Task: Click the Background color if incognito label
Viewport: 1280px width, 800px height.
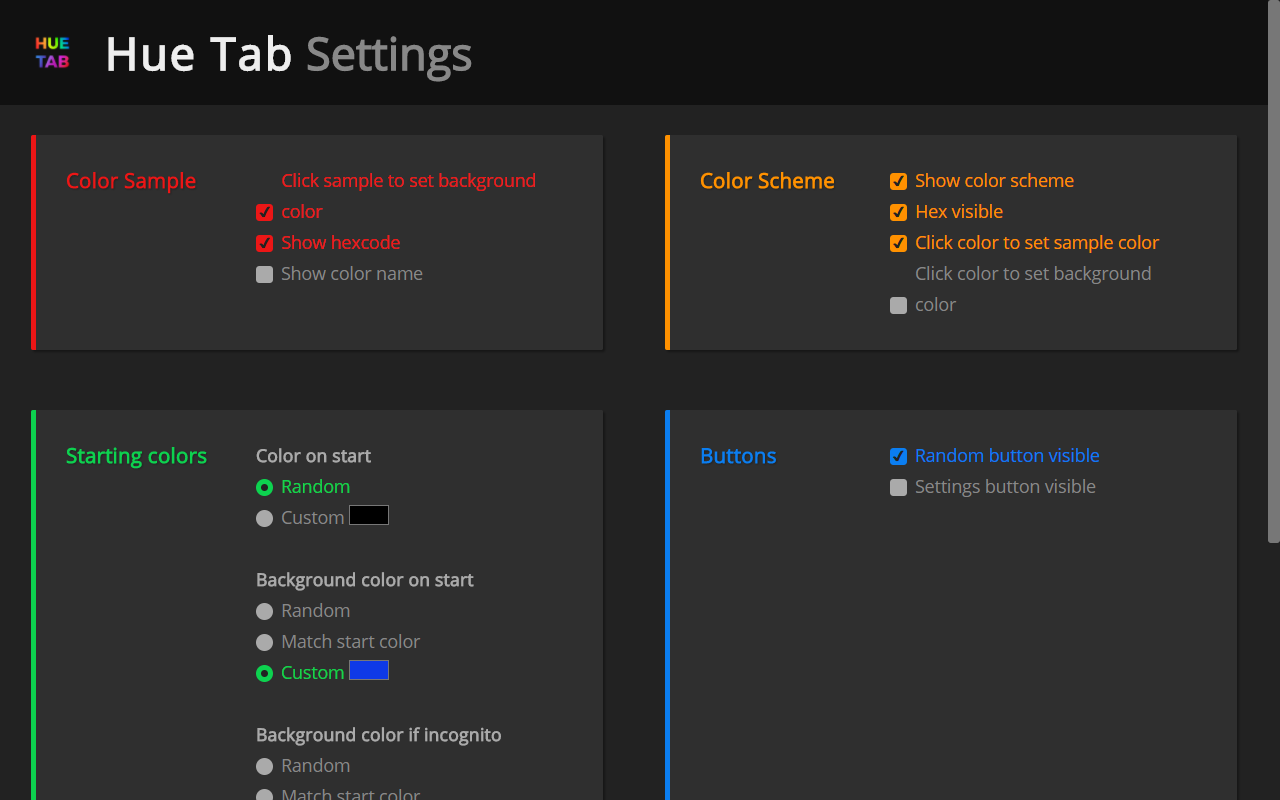Action: tap(379, 735)
